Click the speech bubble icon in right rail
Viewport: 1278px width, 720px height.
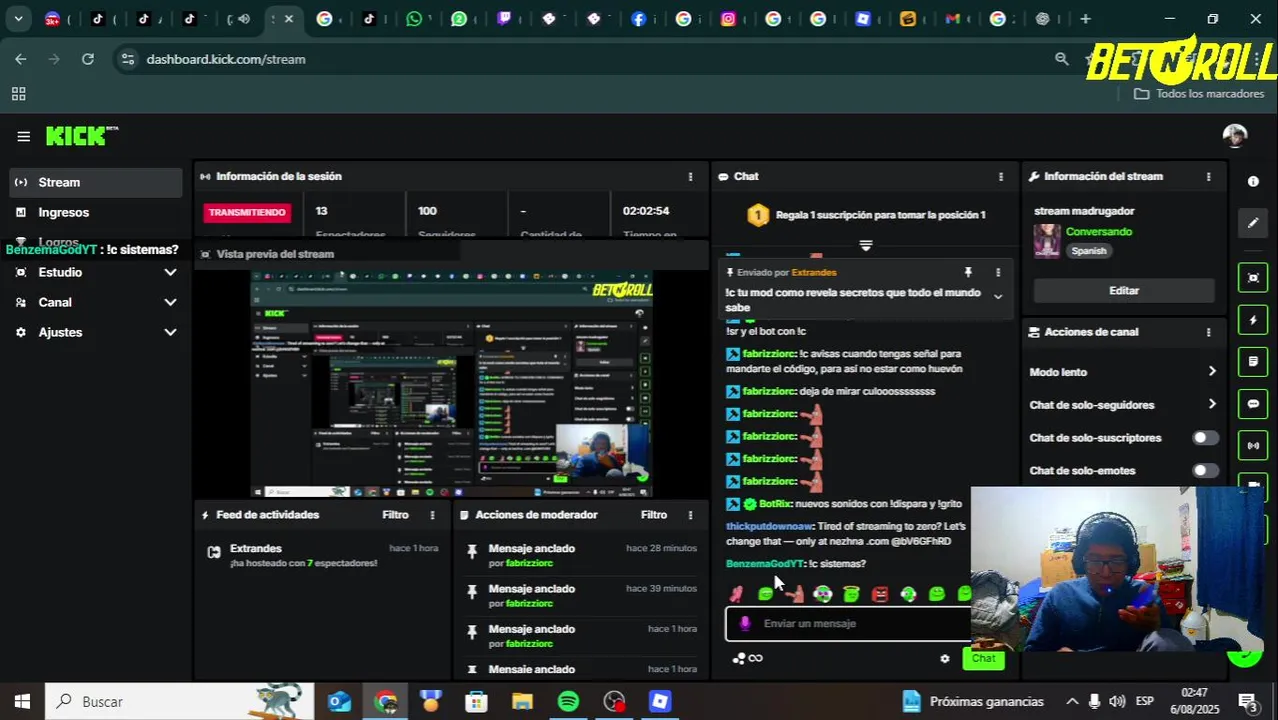pyautogui.click(x=1253, y=404)
